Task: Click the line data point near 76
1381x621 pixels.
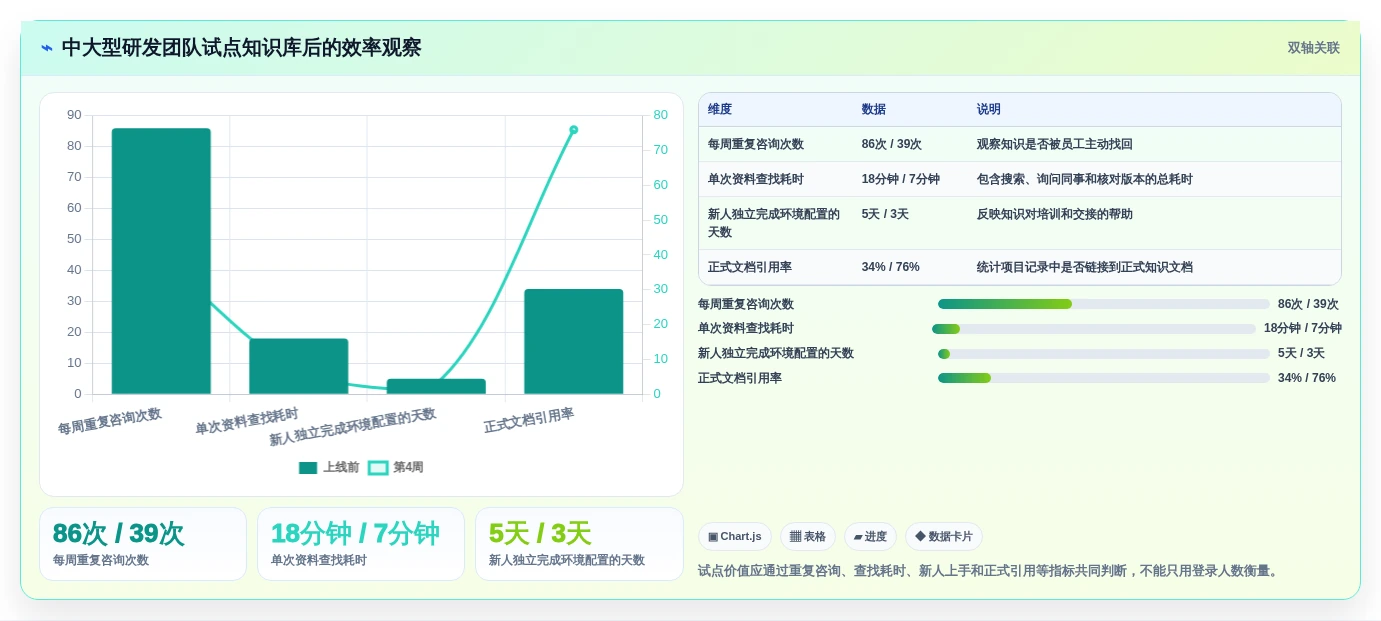Action: [x=574, y=129]
